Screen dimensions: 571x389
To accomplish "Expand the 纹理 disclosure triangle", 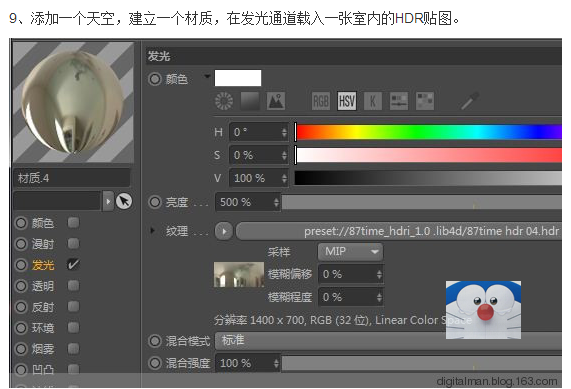I will click(x=153, y=230).
